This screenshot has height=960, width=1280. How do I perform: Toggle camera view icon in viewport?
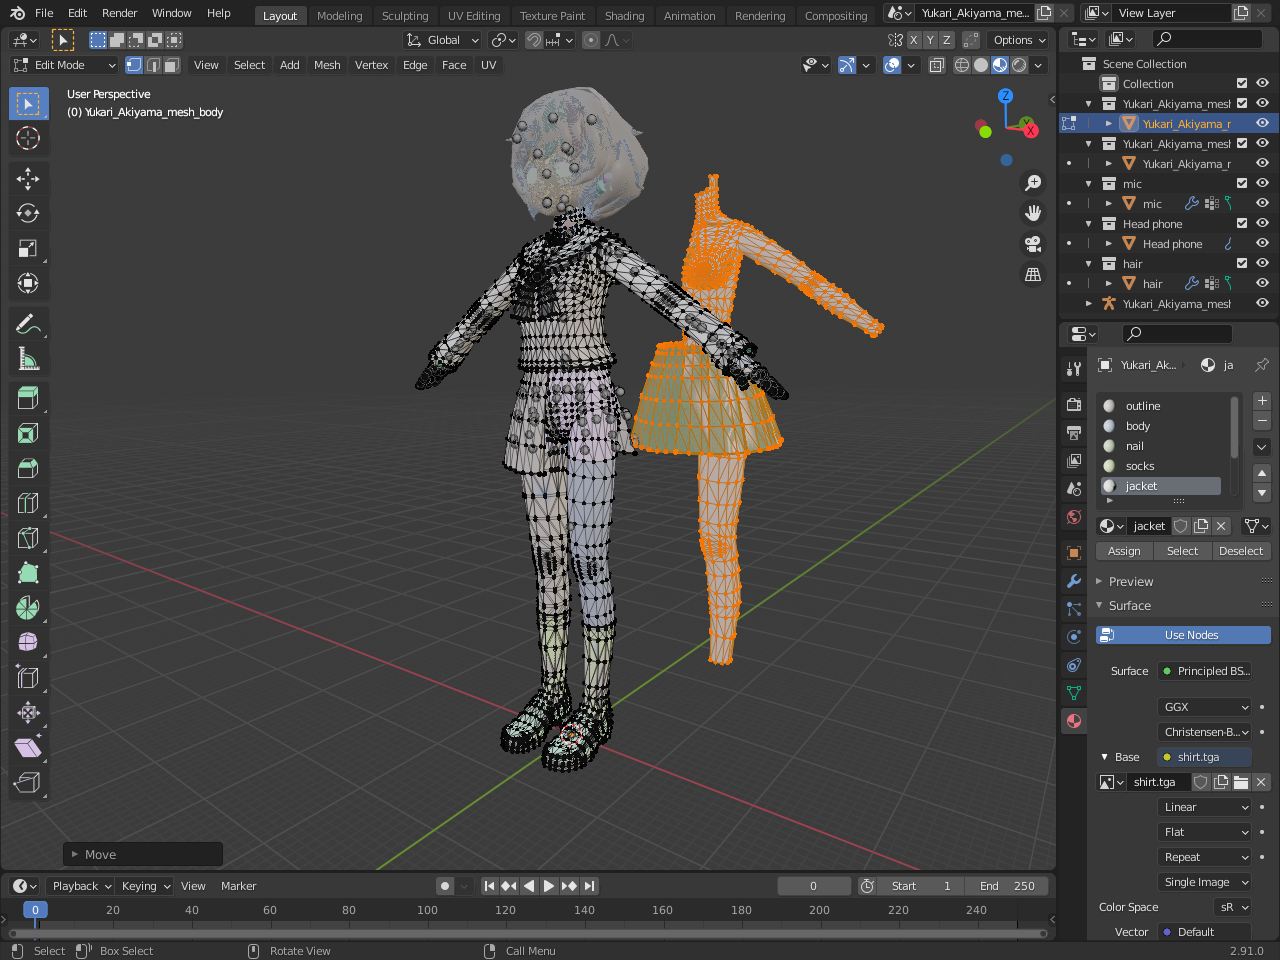click(x=1033, y=244)
